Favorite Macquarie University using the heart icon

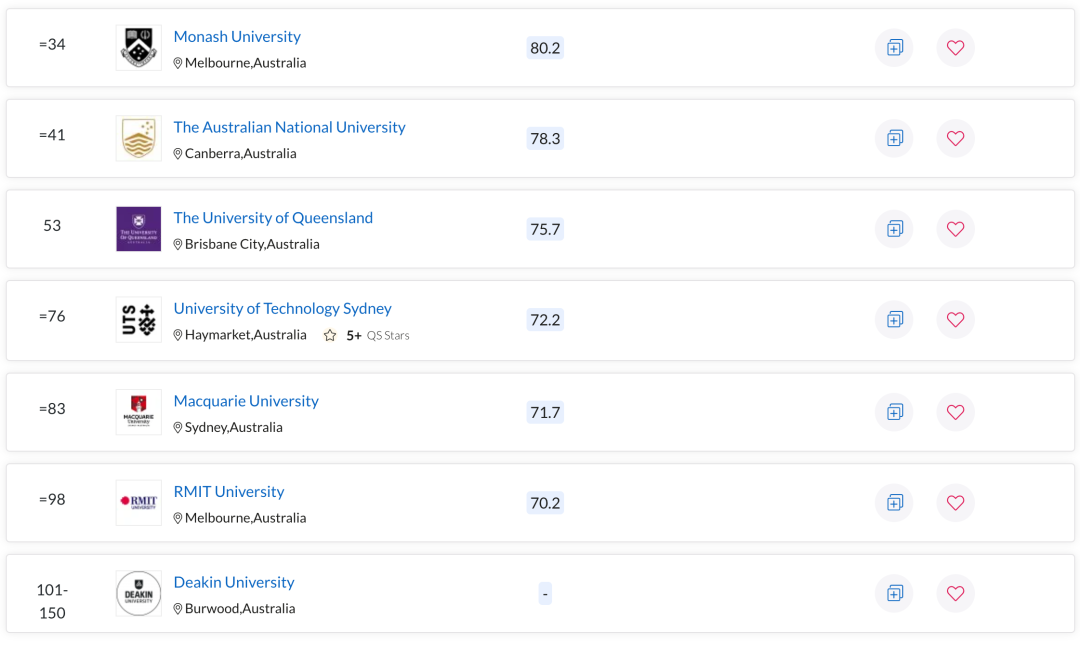click(x=955, y=412)
